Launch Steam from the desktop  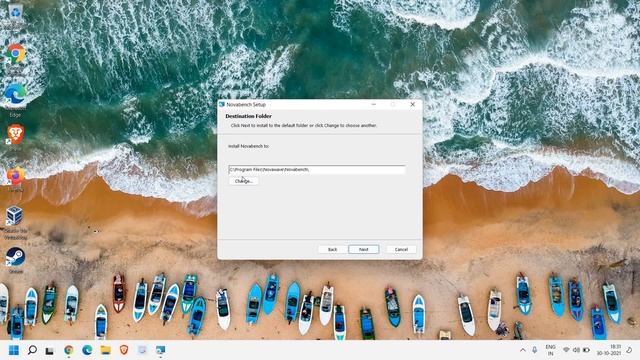16,257
